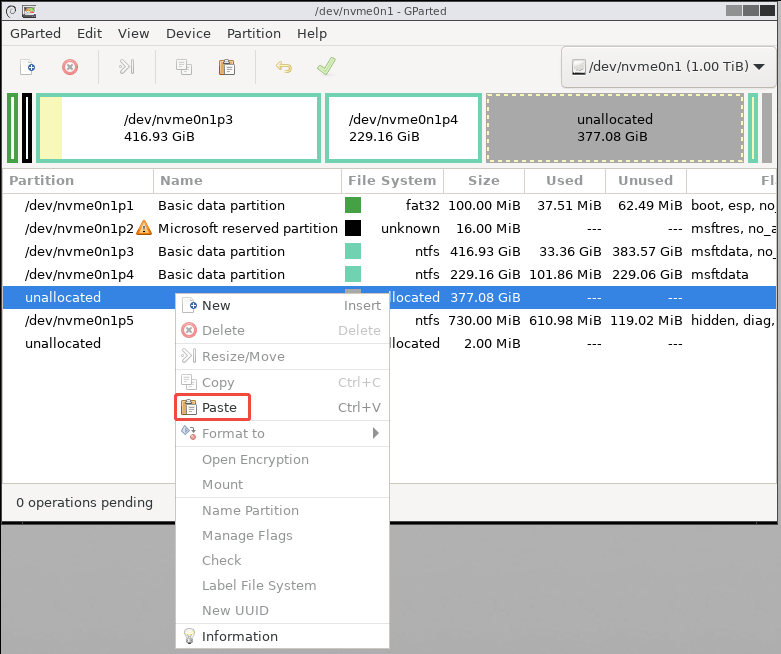The height and width of the screenshot is (654, 781).
Task: Click the 416.93 GiB size cell
Action: pos(485,252)
